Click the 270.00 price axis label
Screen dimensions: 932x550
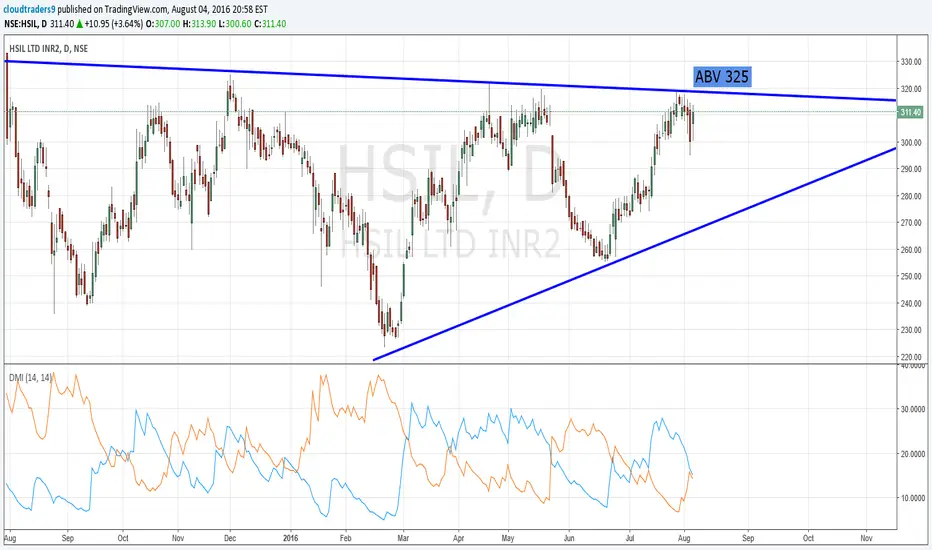(911, 223)
